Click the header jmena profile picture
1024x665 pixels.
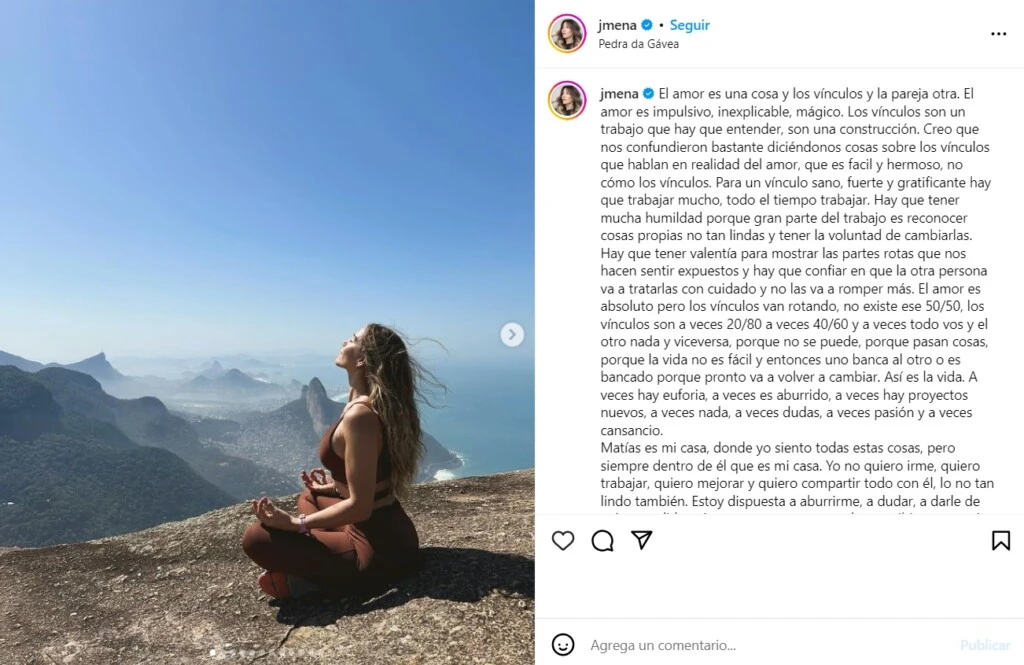click(x=567, y=33)
